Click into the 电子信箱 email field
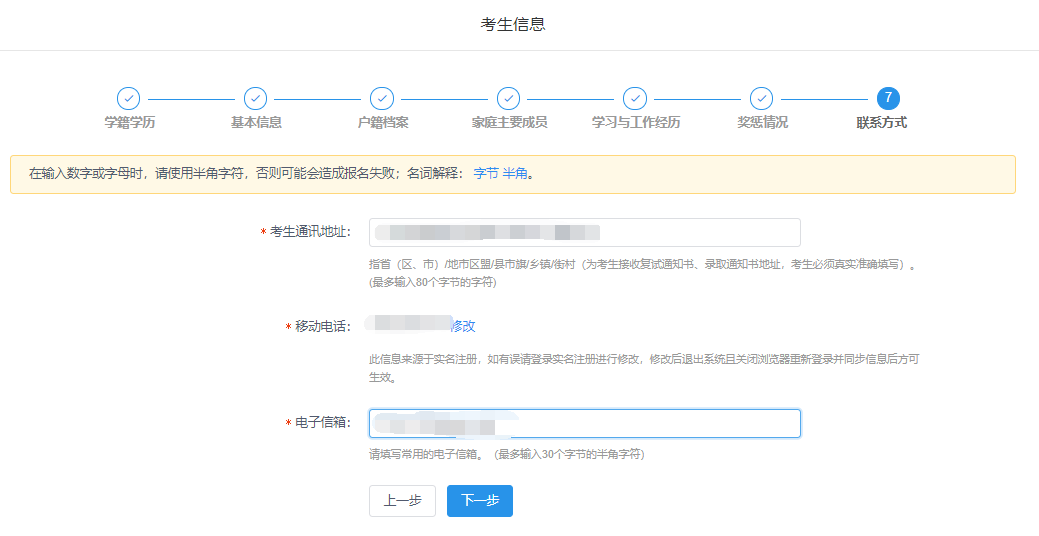The image size is (1039, 536). pos(650,424)
